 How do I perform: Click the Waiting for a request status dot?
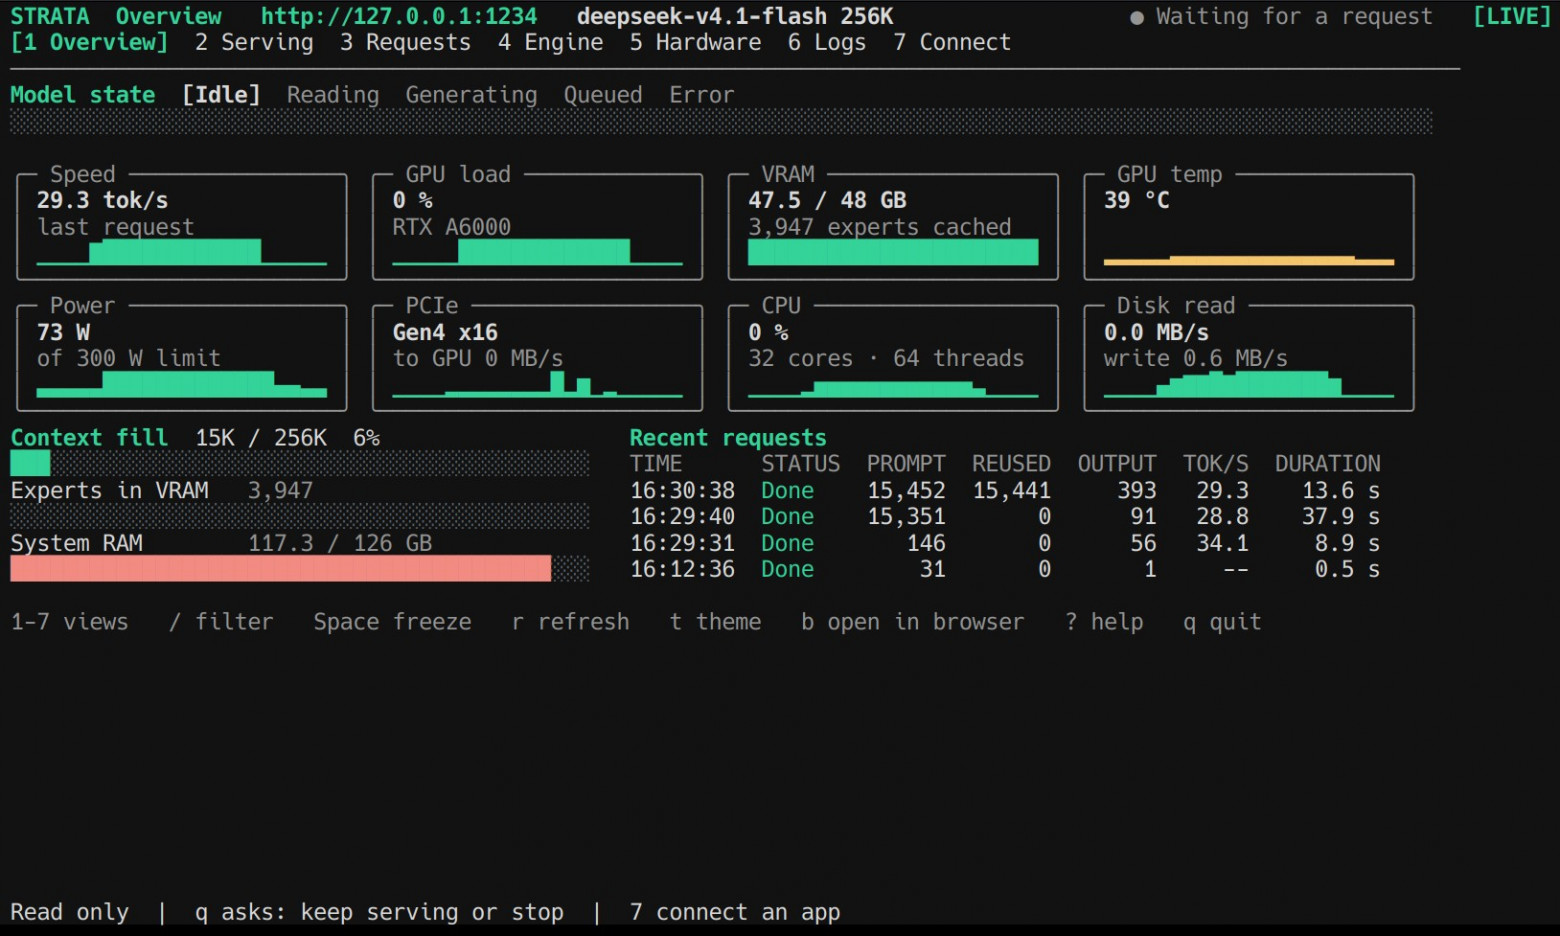[x=1137, y=18]
